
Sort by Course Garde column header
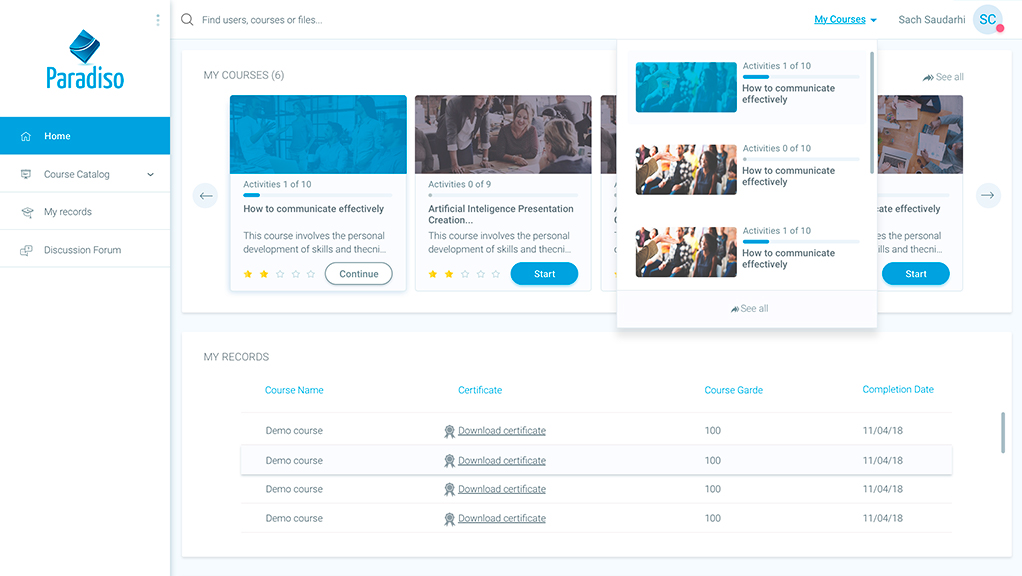733,390
